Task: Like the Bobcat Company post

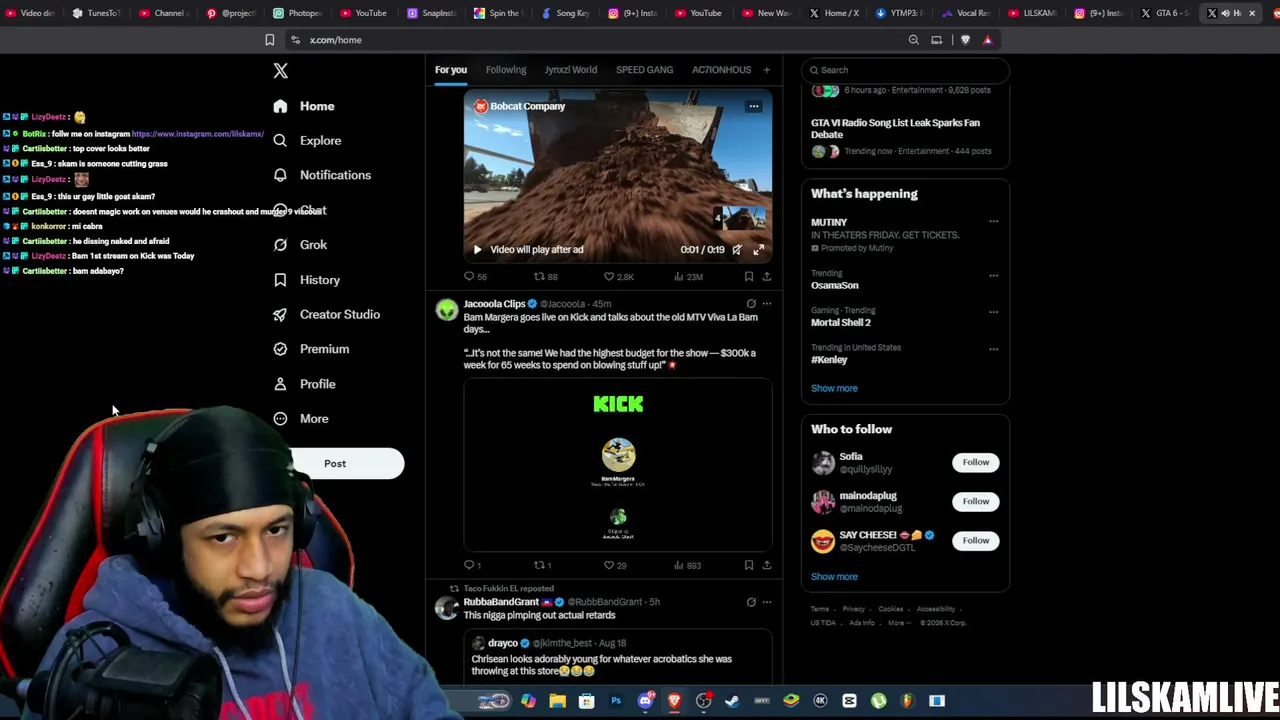Action: (618, 277)
